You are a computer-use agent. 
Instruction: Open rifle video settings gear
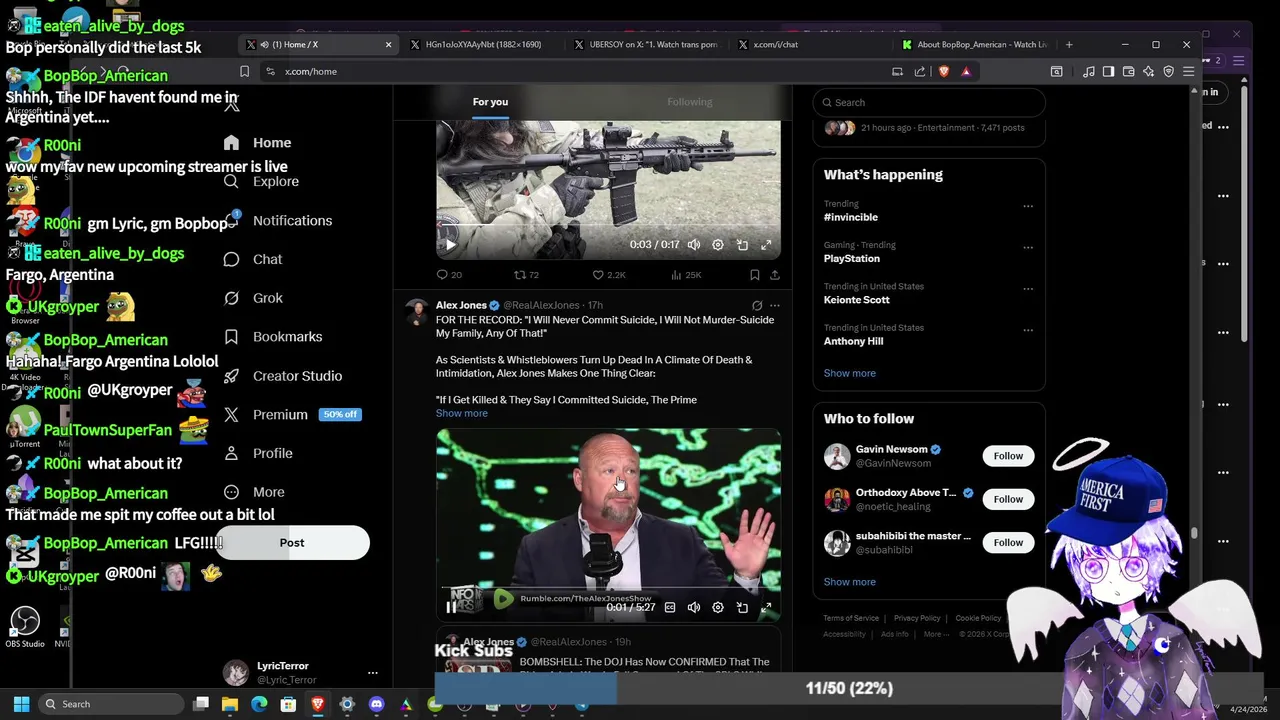click(718, 245)
